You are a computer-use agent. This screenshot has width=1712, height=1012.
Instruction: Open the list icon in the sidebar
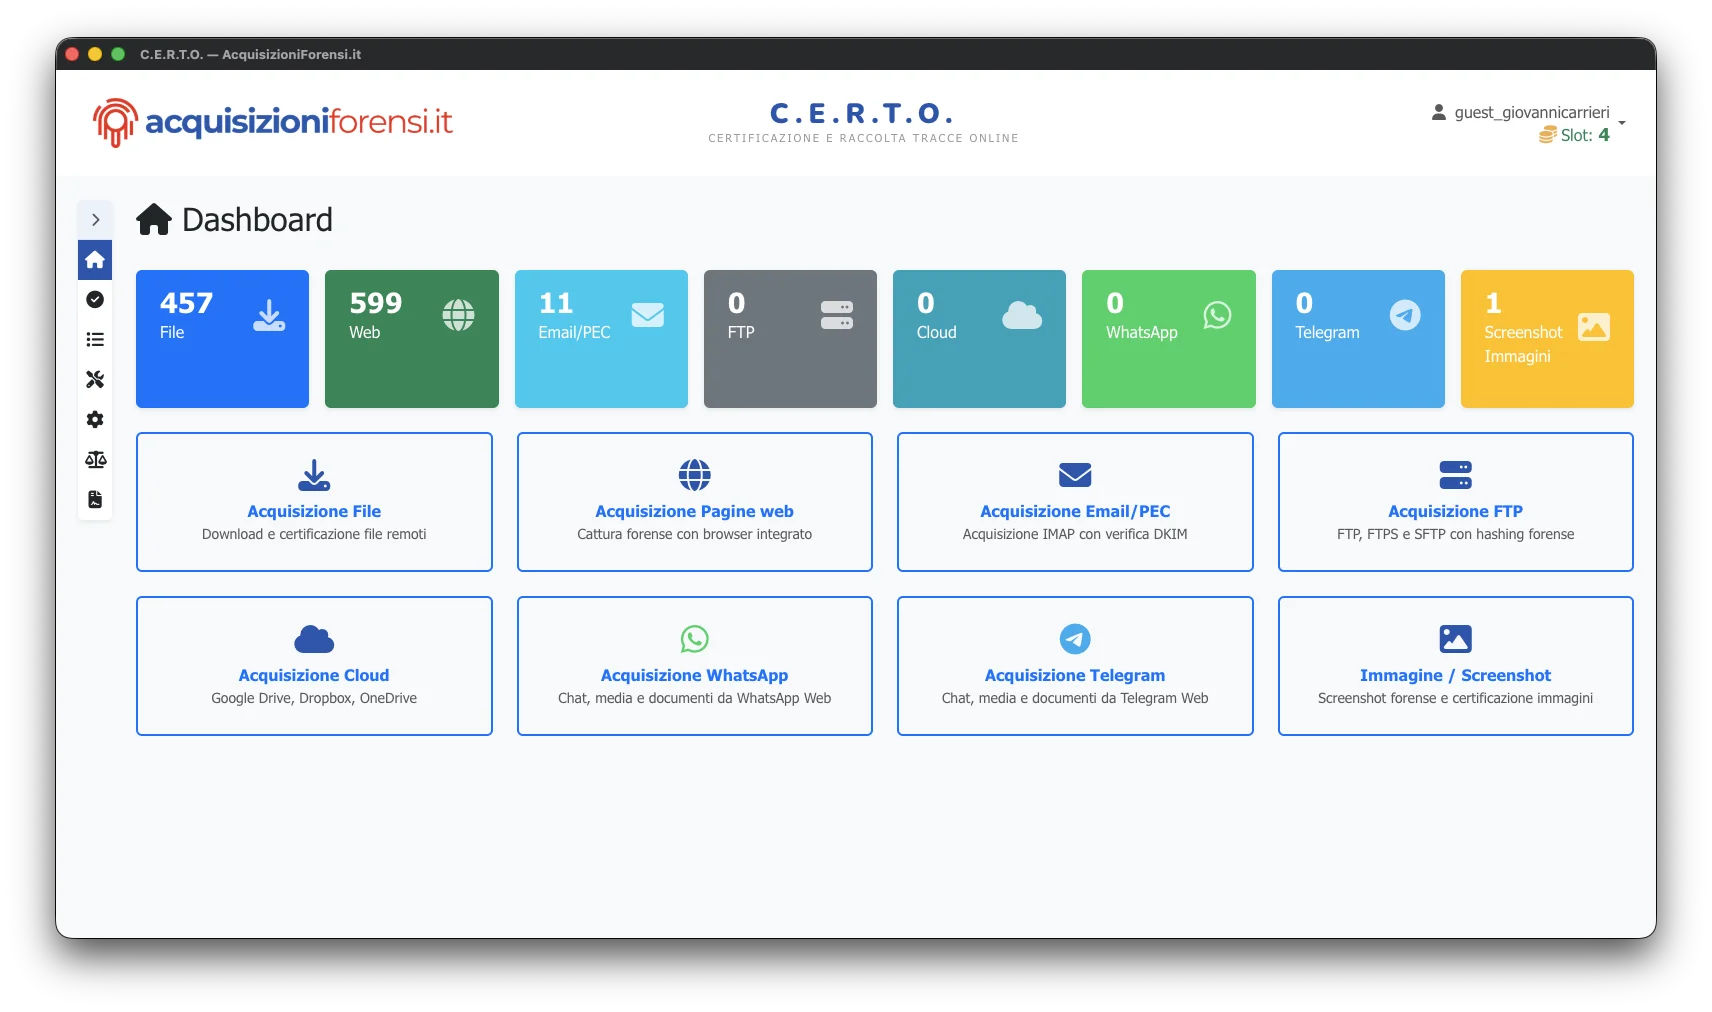pyautogui.click(x=95, y=340)
